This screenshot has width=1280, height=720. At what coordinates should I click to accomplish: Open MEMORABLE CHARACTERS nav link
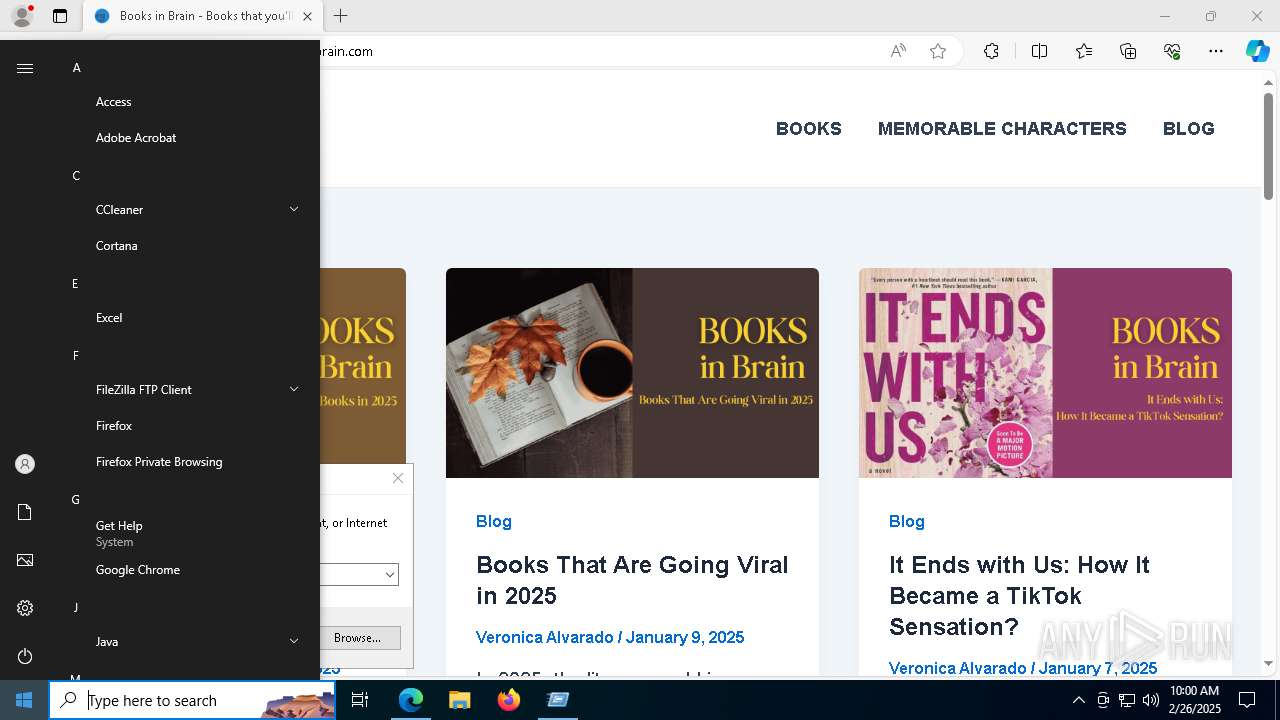point(1002,128)
